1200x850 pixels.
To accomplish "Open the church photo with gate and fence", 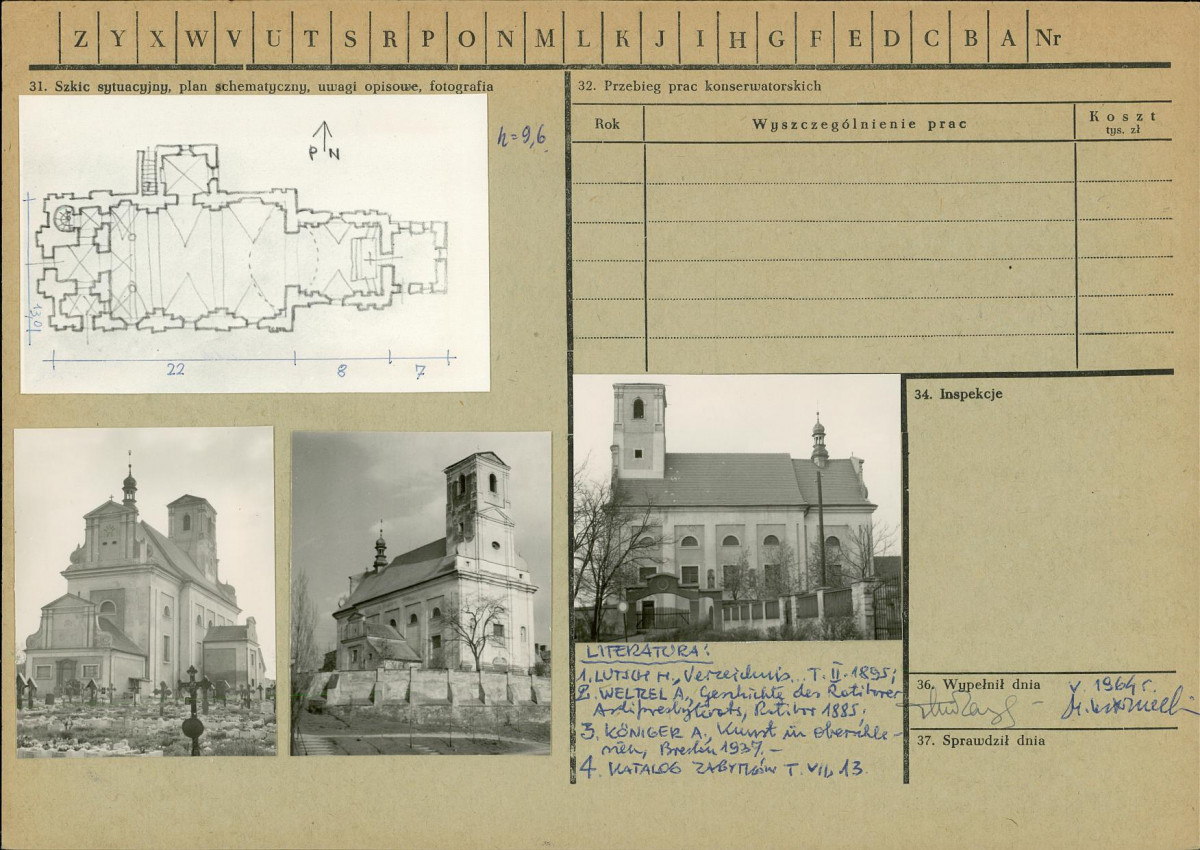I will pos(738,508).
